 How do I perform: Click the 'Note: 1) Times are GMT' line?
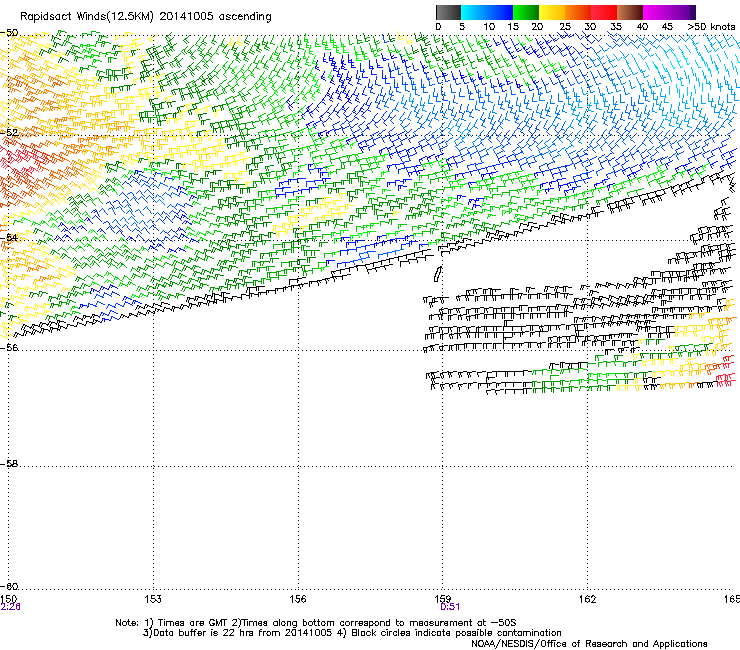pos(316,623)
